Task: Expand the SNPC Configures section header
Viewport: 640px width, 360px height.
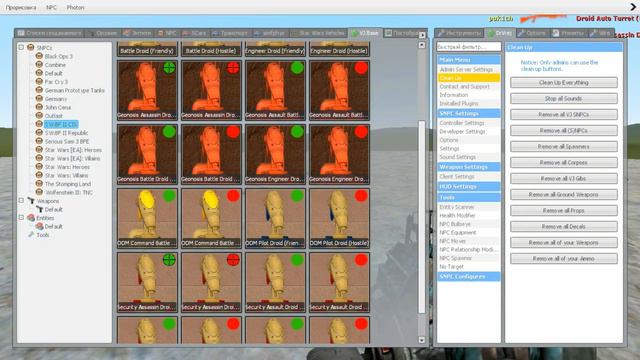Action: tap(469, 277)
